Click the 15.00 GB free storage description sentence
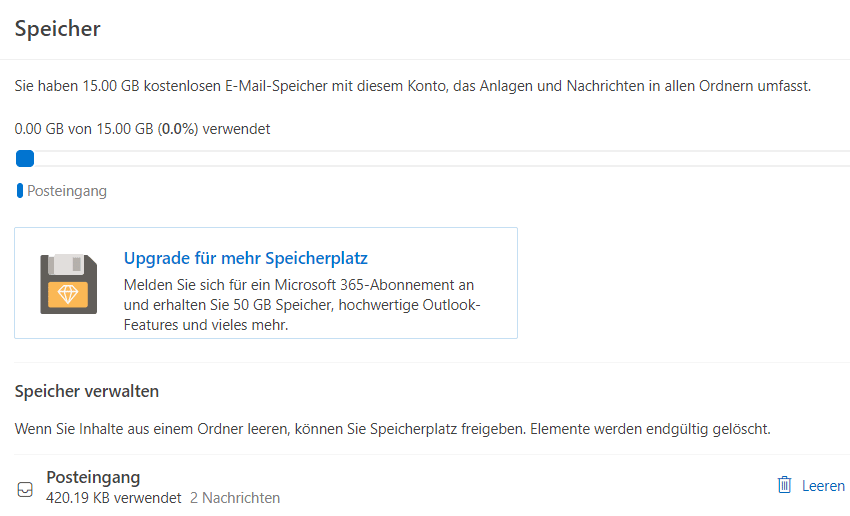 412,86
